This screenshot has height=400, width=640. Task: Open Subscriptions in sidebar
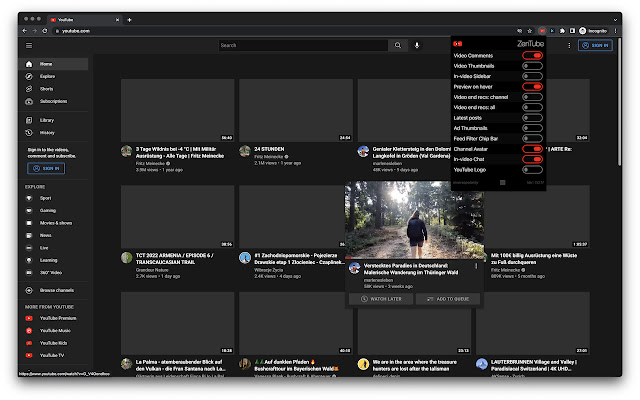(x=53, y=101)
